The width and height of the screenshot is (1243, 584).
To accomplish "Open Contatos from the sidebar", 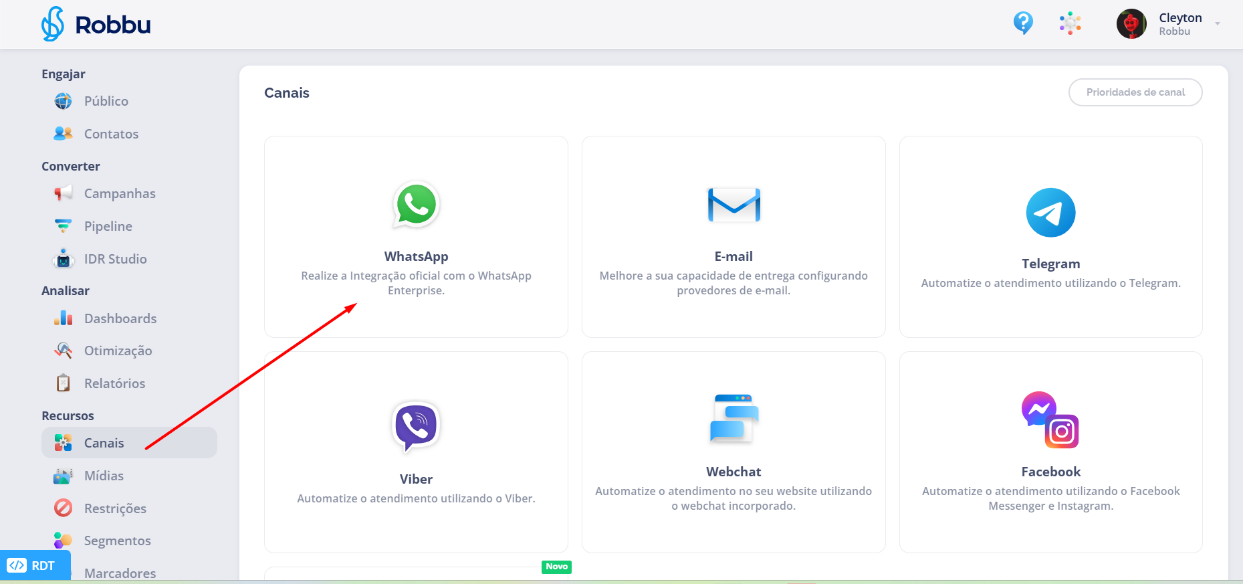I will 111,134.
